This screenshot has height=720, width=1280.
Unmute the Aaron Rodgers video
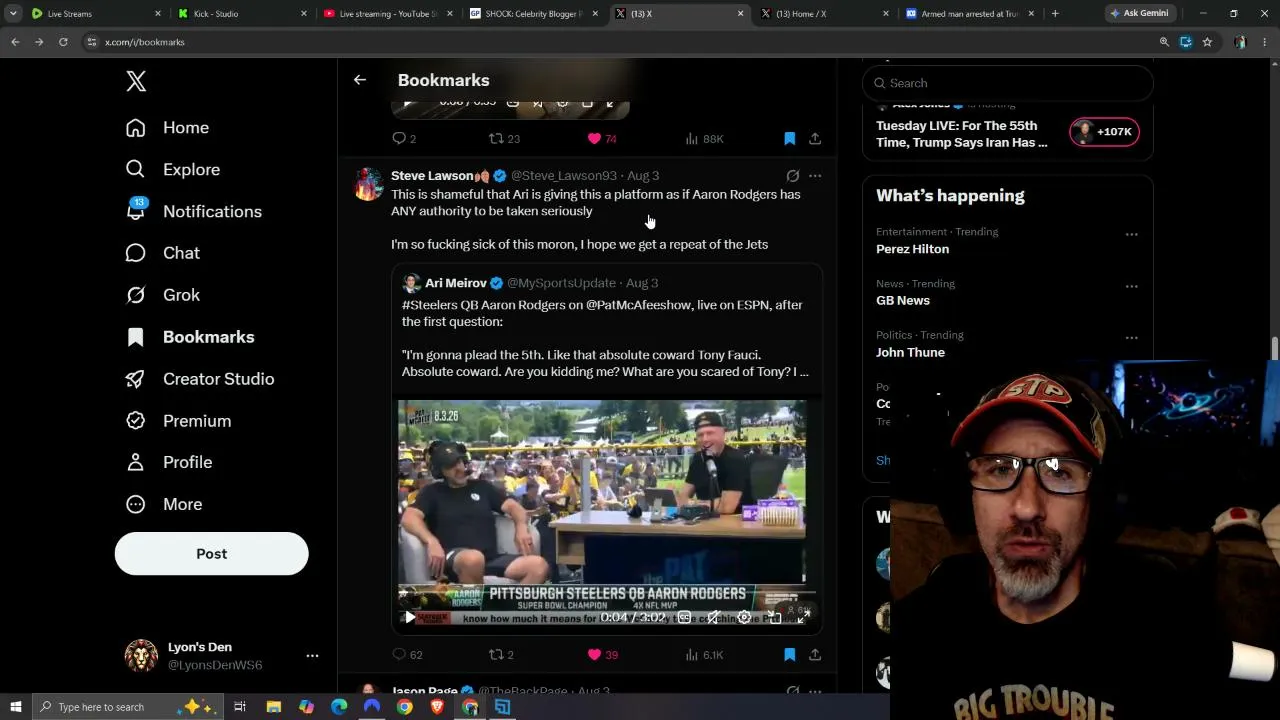point(714,618)
